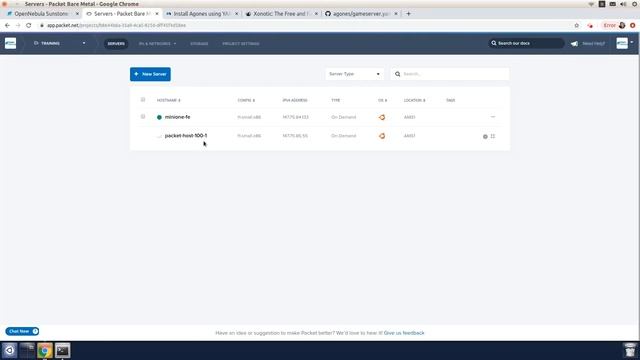This screenshot has width=640, height=360.
Task: Sort the table by Hostname column
Action: pos(169,100)
